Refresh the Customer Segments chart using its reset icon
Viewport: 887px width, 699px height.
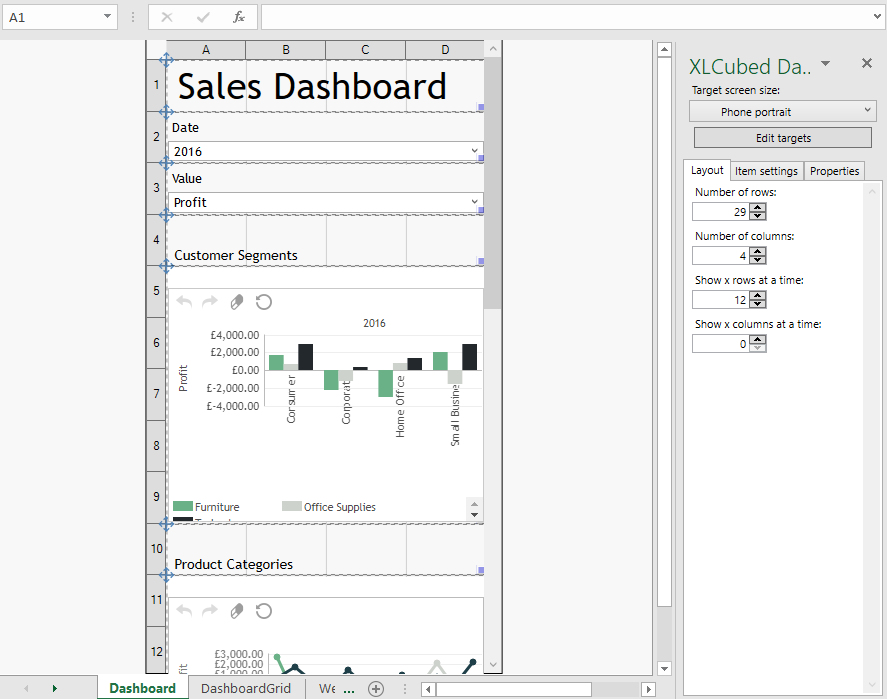pyautogui.click(x=263, y=301)
